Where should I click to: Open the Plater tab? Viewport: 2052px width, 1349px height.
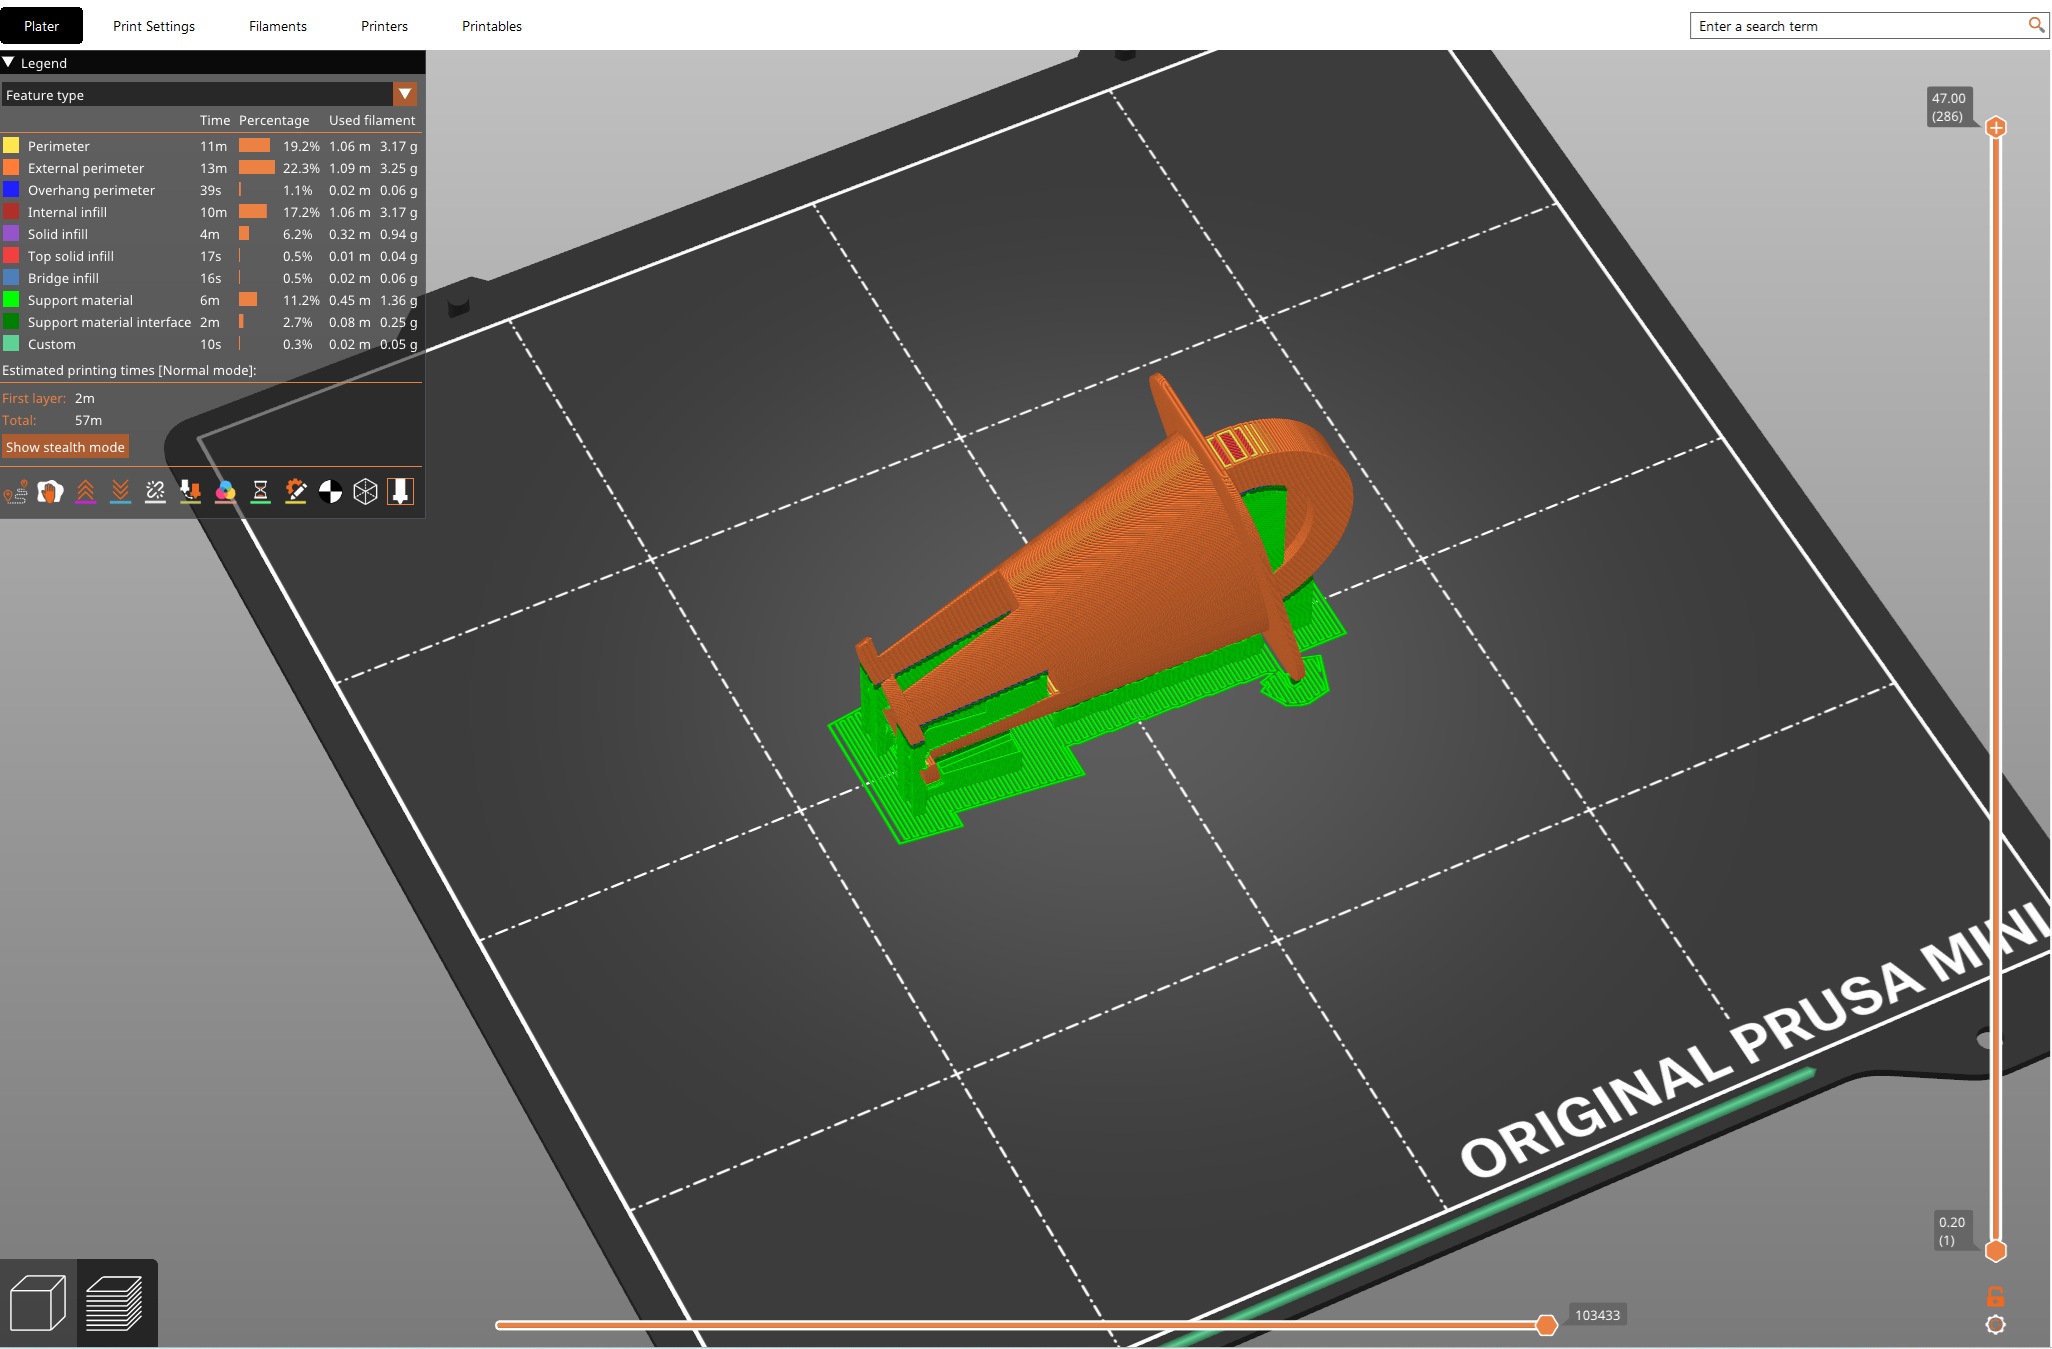point(41,26)
